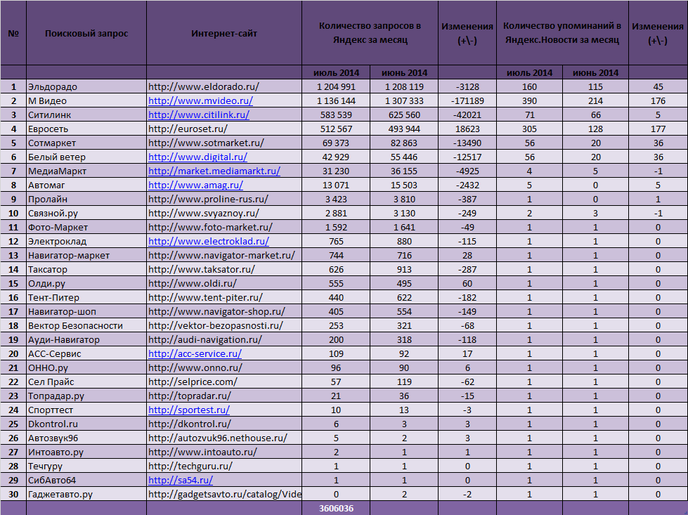Open the acc-service.ru hyperlink

(x=195, y=353)
